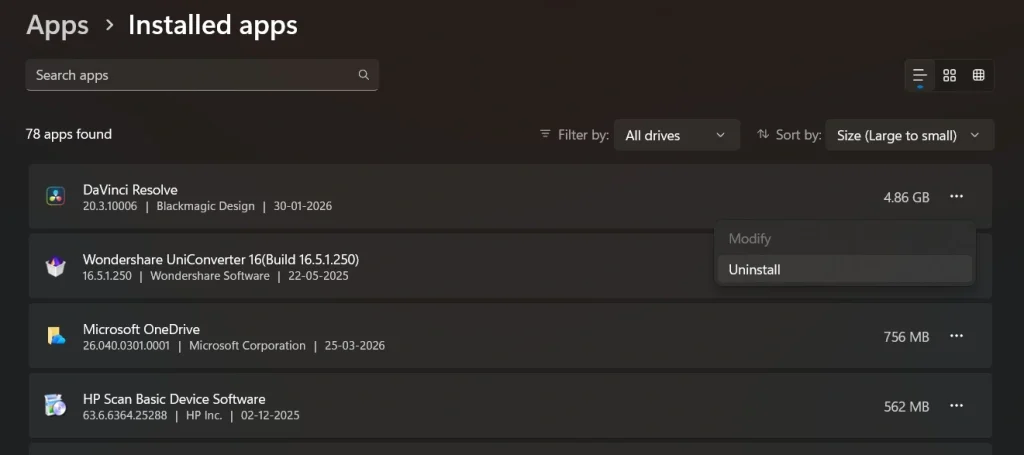
Task: Click into the Search apps field
Action: [x=202, y=75]
